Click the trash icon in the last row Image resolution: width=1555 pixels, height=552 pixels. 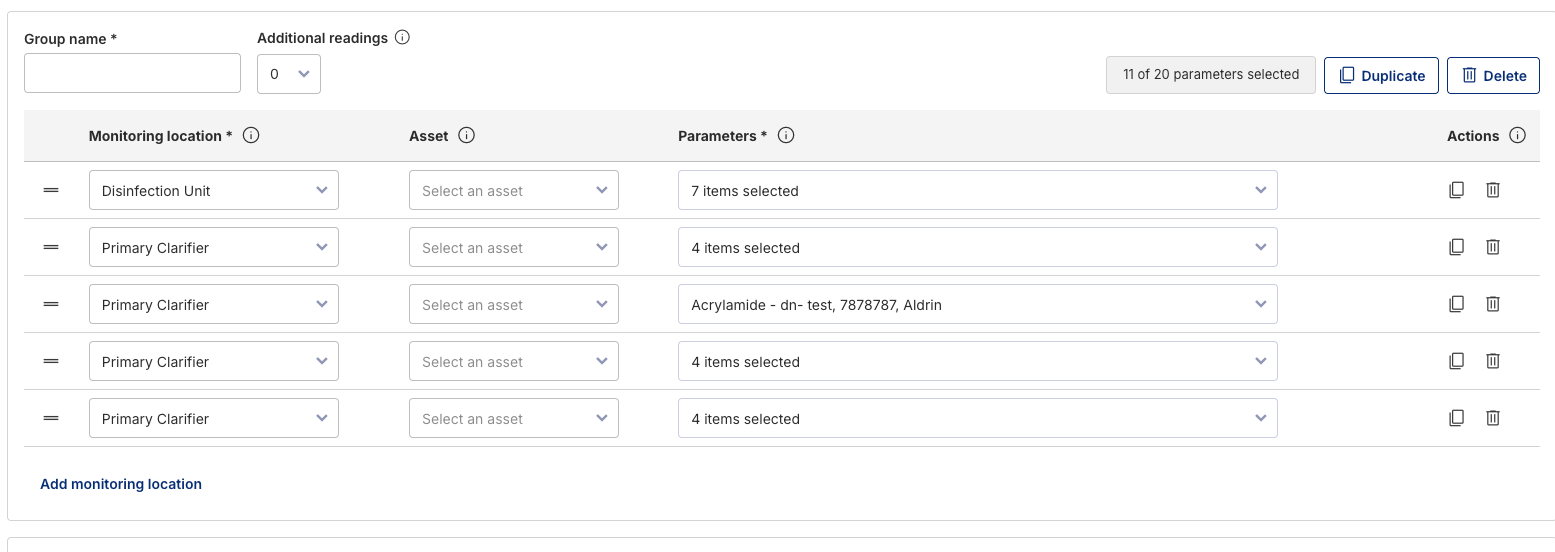(x=1492, y=418)
